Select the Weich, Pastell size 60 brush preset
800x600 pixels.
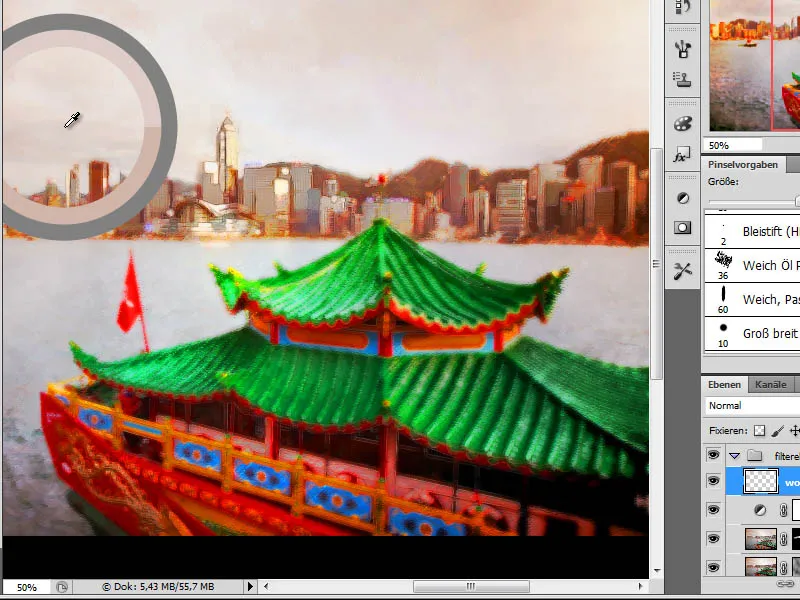click(752, 300)
